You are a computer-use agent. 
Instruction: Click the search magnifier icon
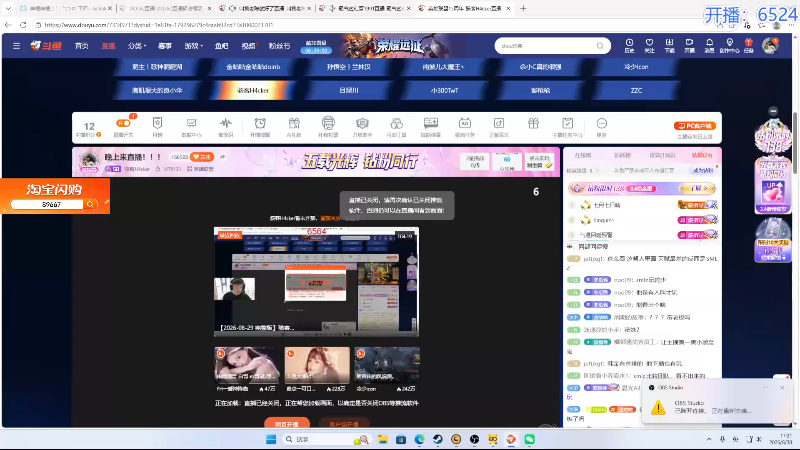[600, 46]
